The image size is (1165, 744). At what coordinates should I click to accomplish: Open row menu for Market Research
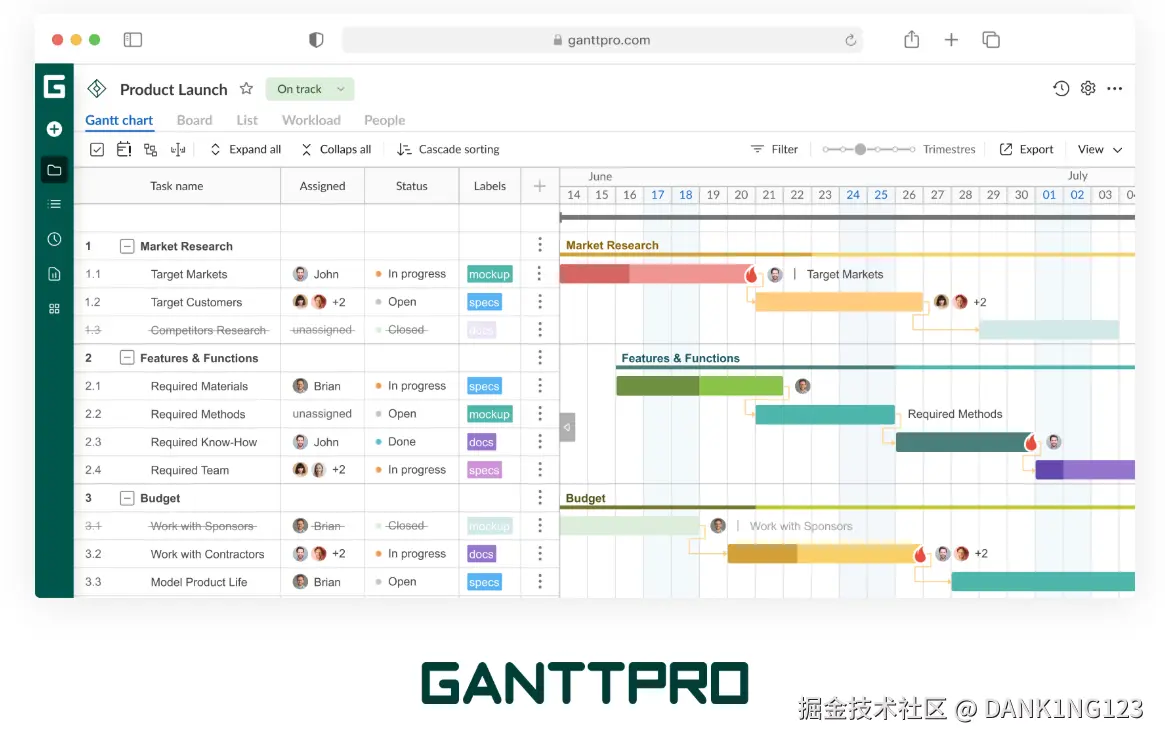click(540, 245)
